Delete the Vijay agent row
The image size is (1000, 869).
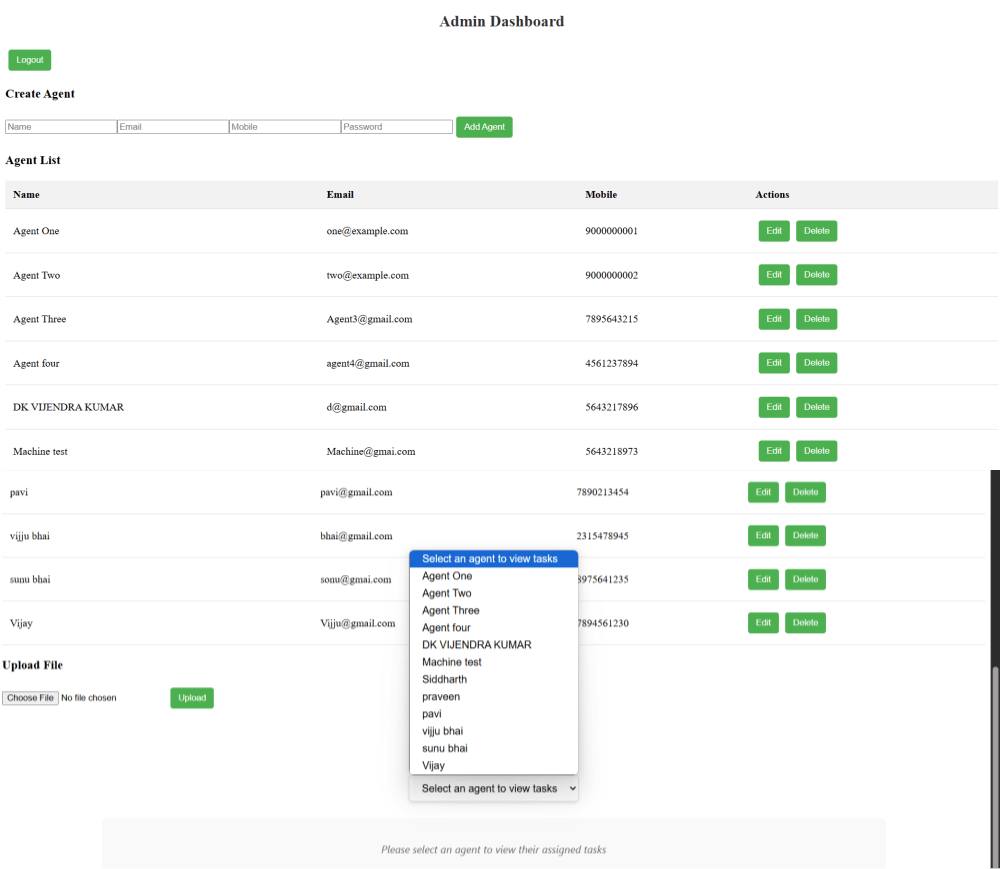click(805, 623)
